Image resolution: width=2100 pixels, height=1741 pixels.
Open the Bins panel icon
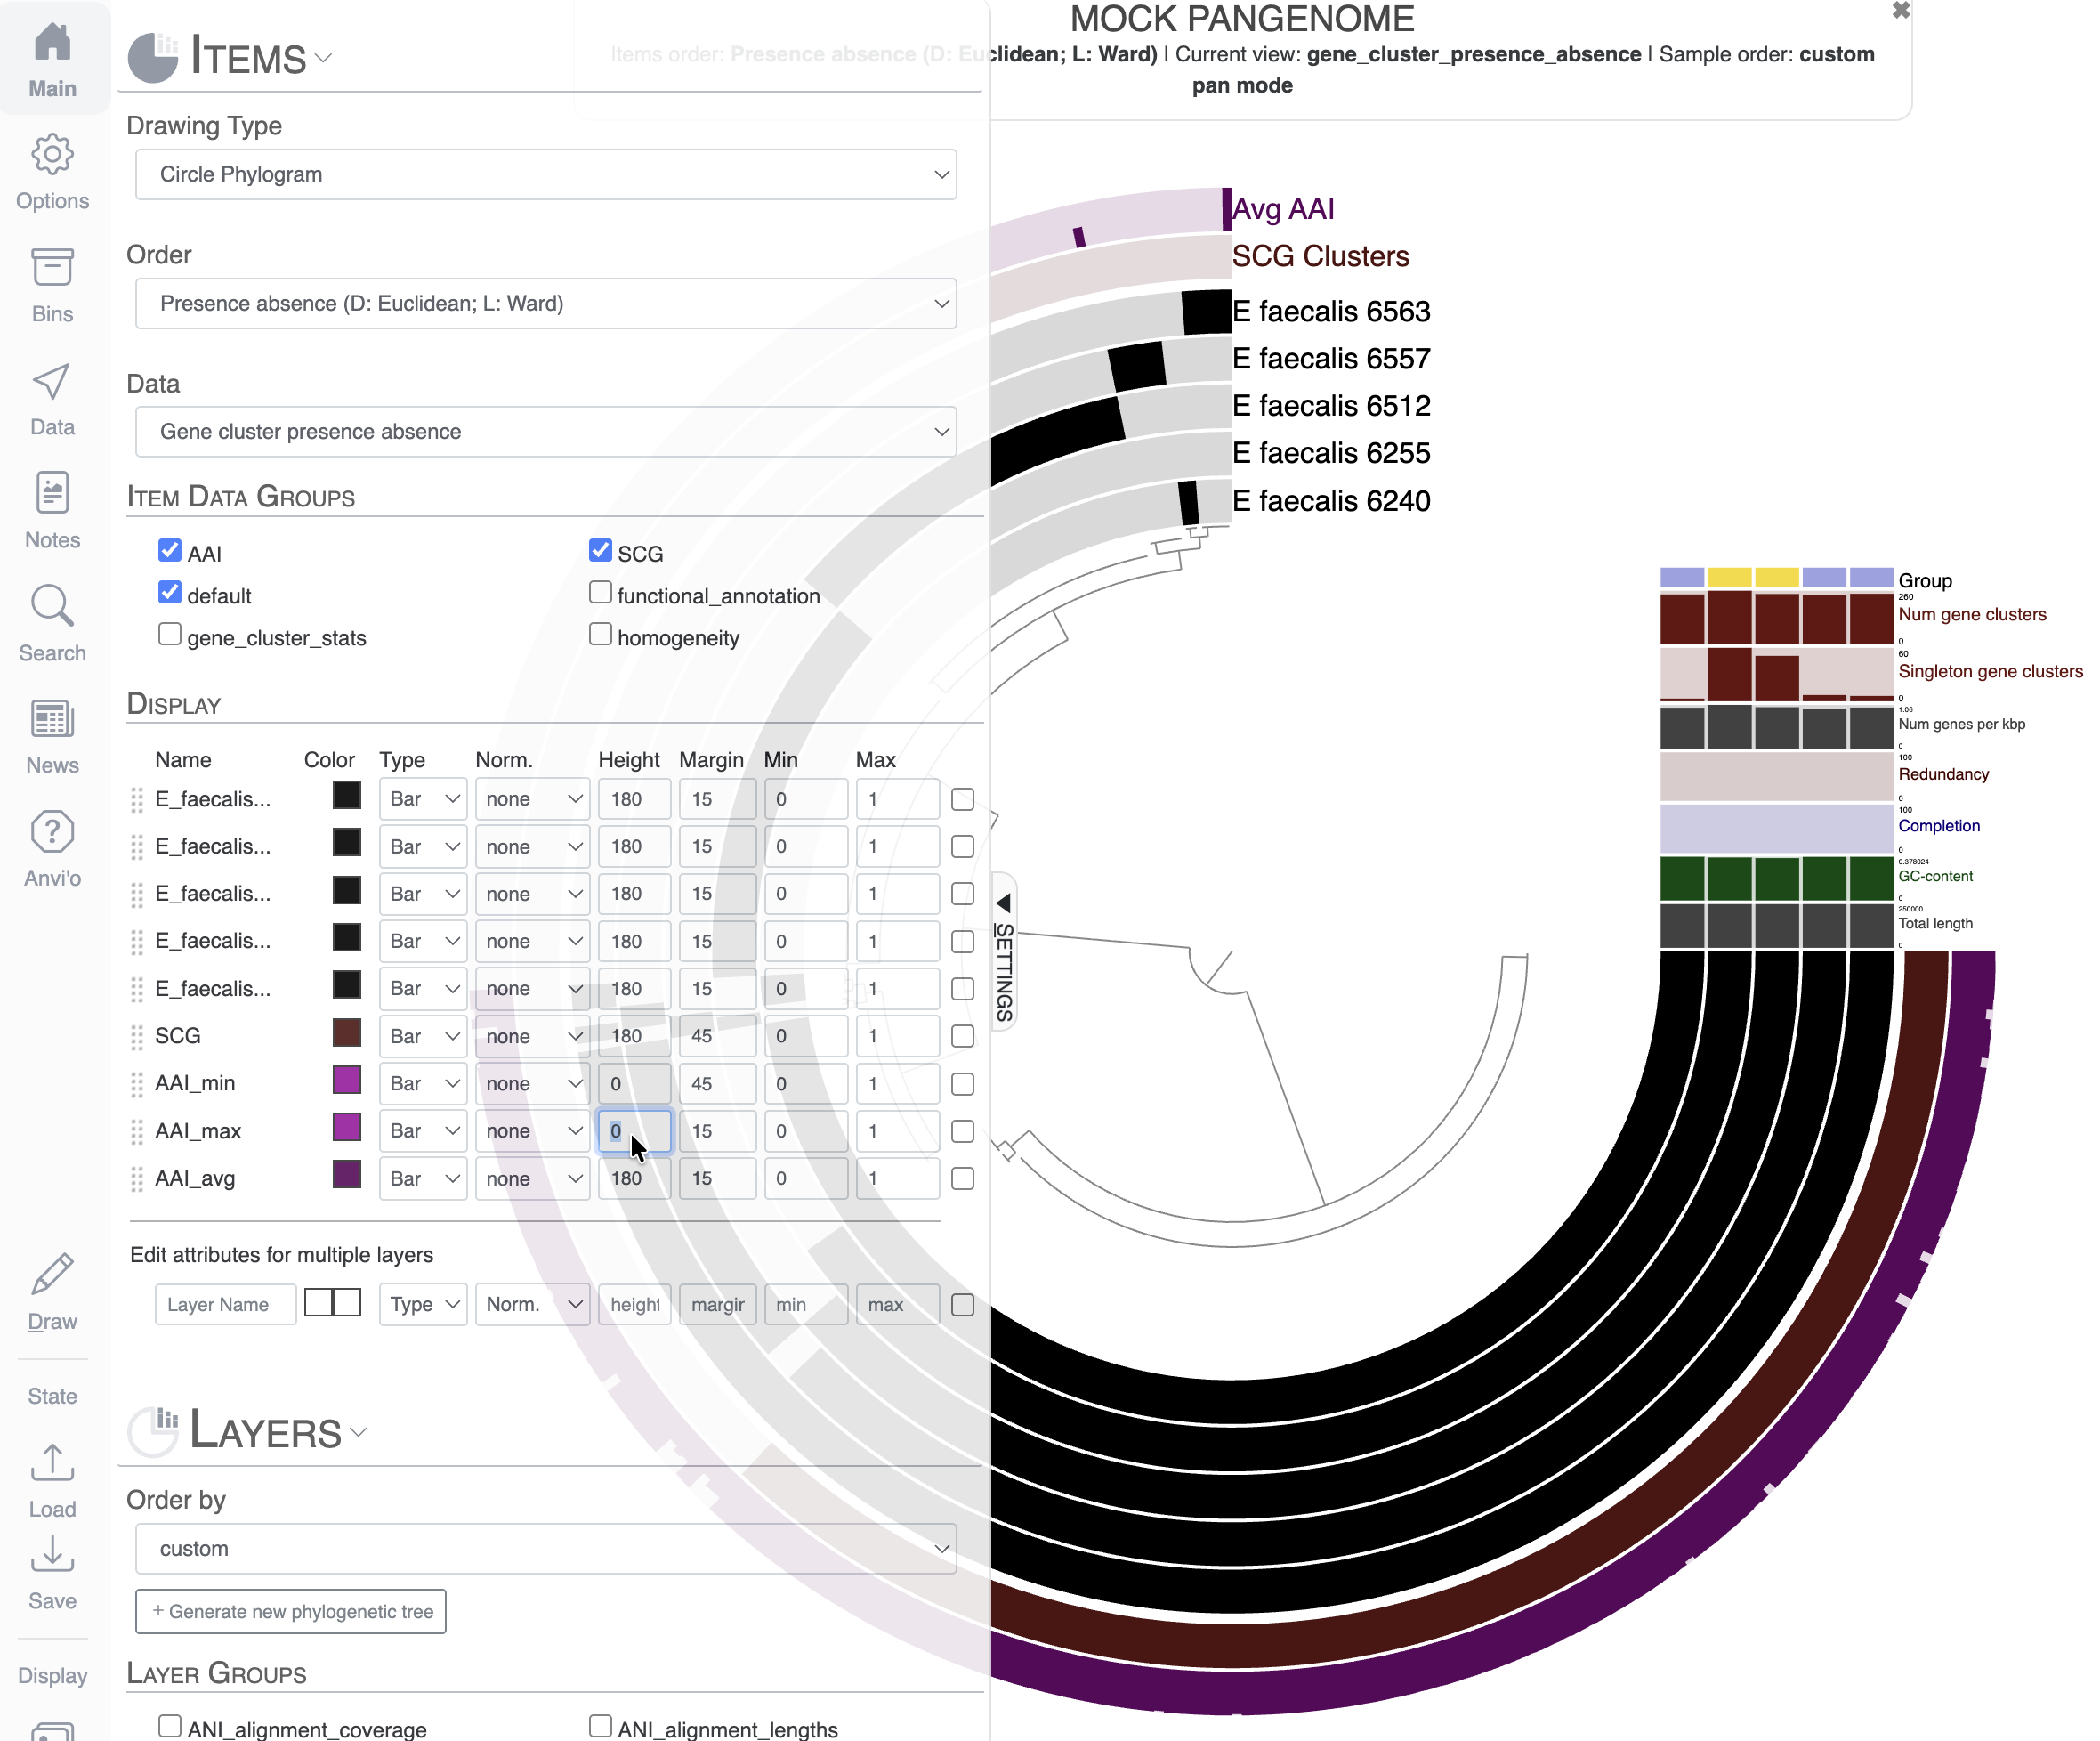point(52,285)
